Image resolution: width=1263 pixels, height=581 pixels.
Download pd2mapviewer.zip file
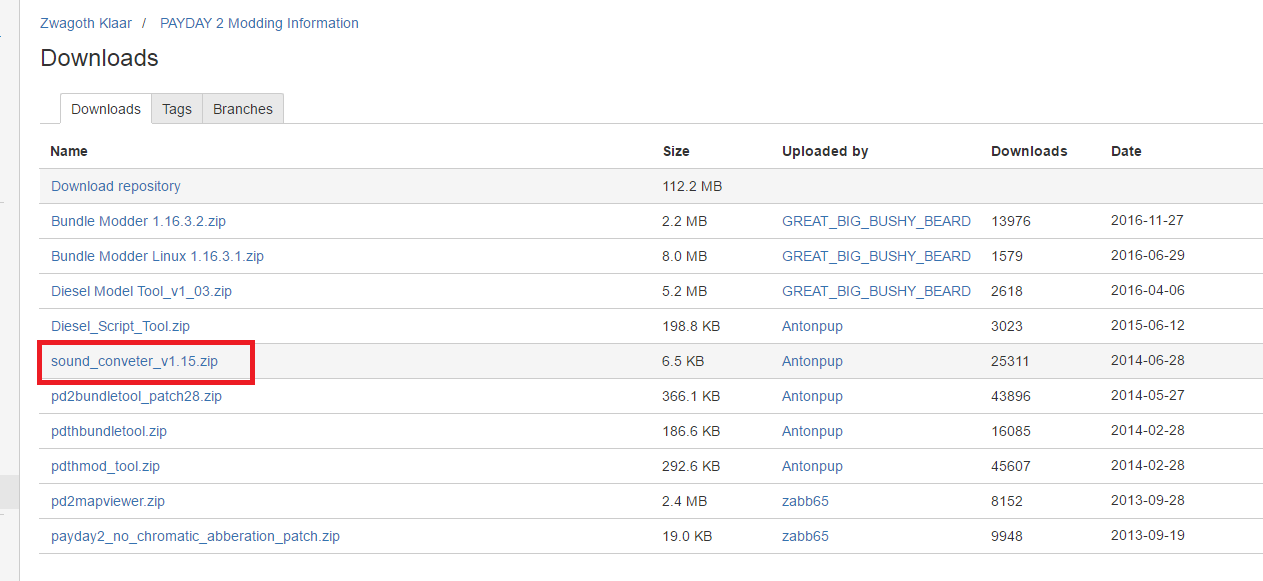pyautogui.click(x=108, y=501)
